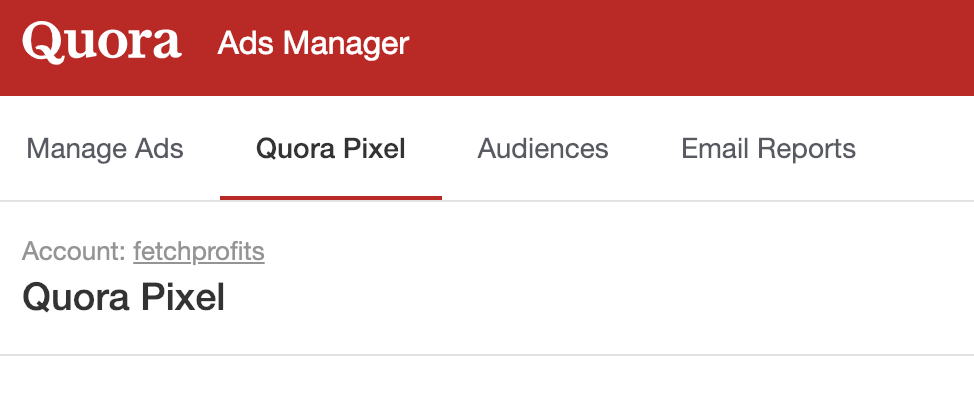Open the fetchprofits account link
Screen dimensions: 974x396
point(199,251)
